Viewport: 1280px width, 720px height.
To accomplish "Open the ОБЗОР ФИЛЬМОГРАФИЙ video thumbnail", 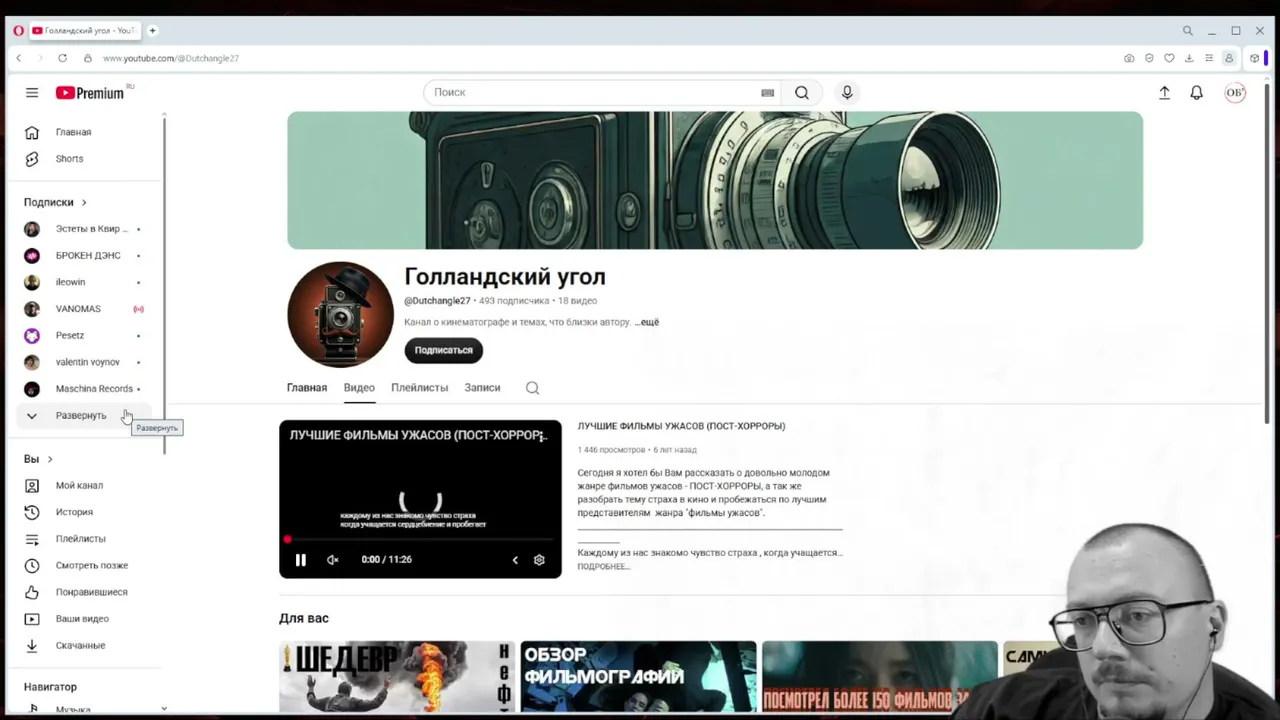I will tap(638, 677).
